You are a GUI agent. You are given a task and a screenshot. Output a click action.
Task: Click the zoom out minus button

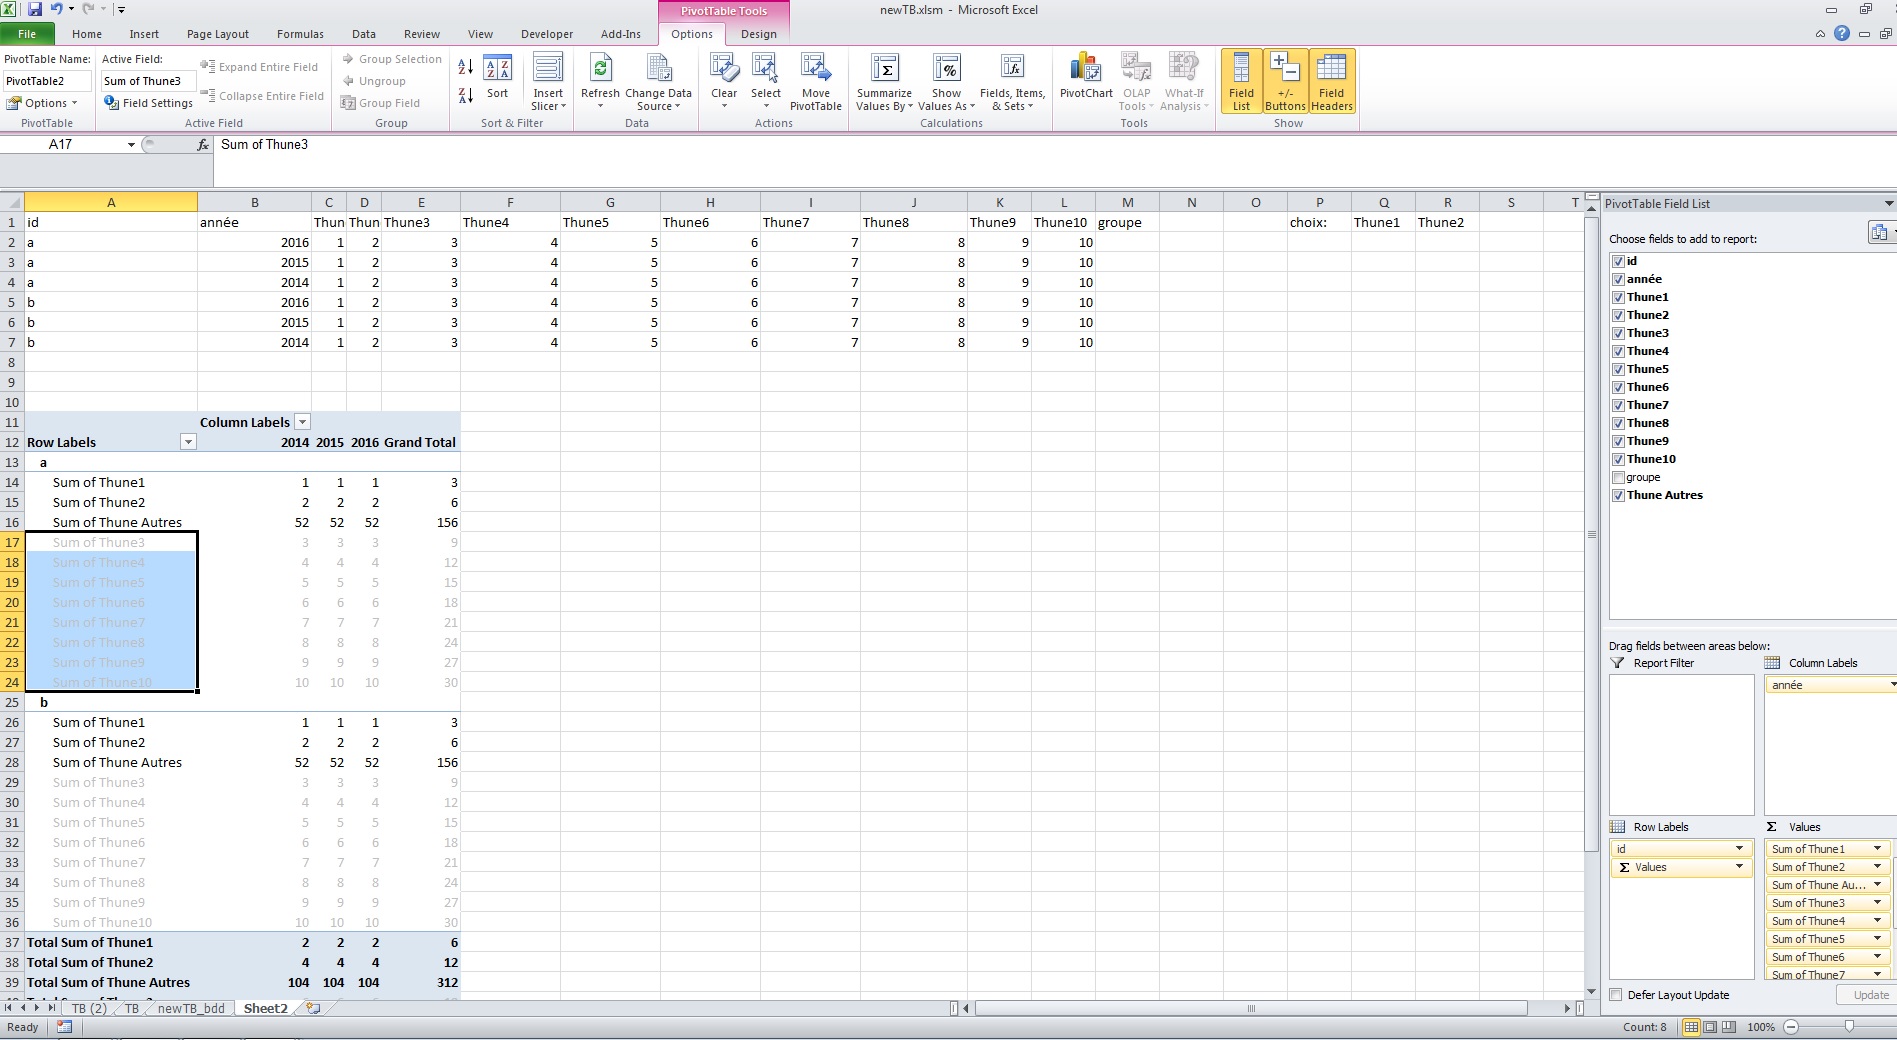tap(1790, 1027)
